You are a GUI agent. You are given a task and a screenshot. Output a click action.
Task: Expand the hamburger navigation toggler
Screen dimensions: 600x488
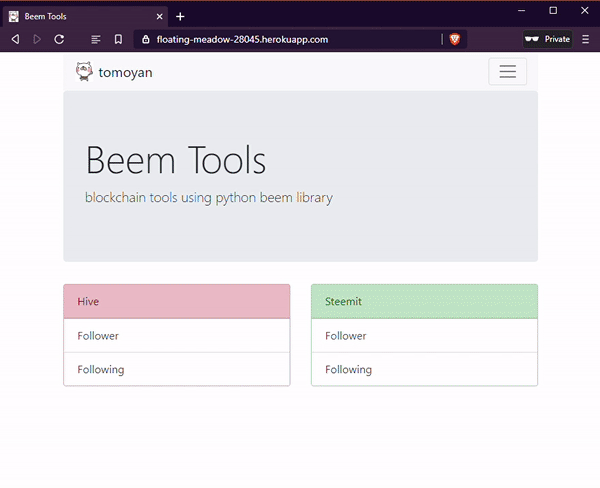(507, 72)
